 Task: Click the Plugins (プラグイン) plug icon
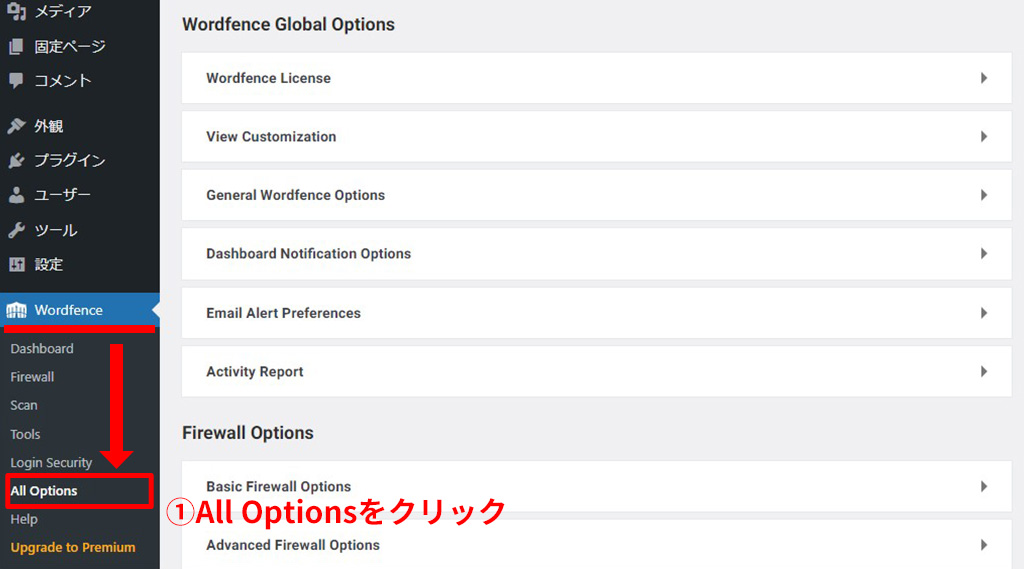tap(17, 160)
